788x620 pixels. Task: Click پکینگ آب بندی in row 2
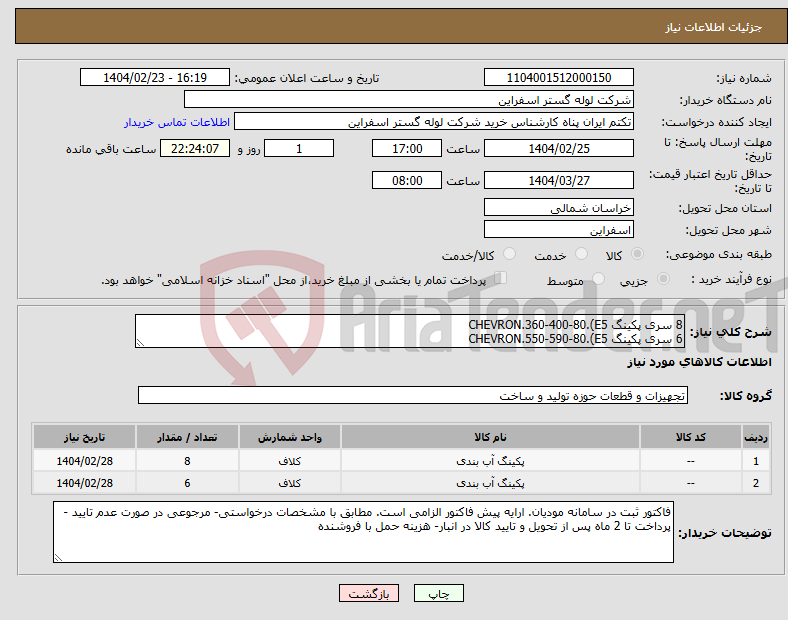coord(490,483)
